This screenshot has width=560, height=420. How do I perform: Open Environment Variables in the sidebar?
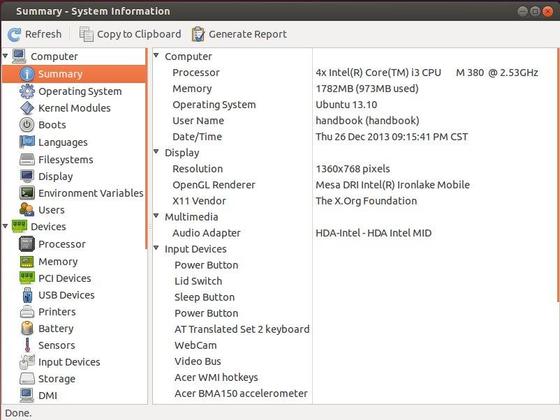tap(91, 193)
